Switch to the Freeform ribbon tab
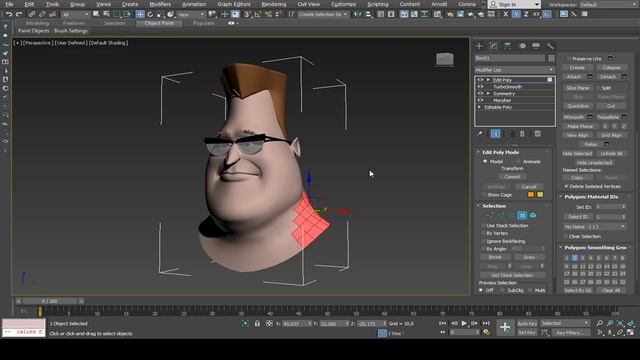Image resolution: width=640 pixels, height=360 pixels. click(74, 23)
